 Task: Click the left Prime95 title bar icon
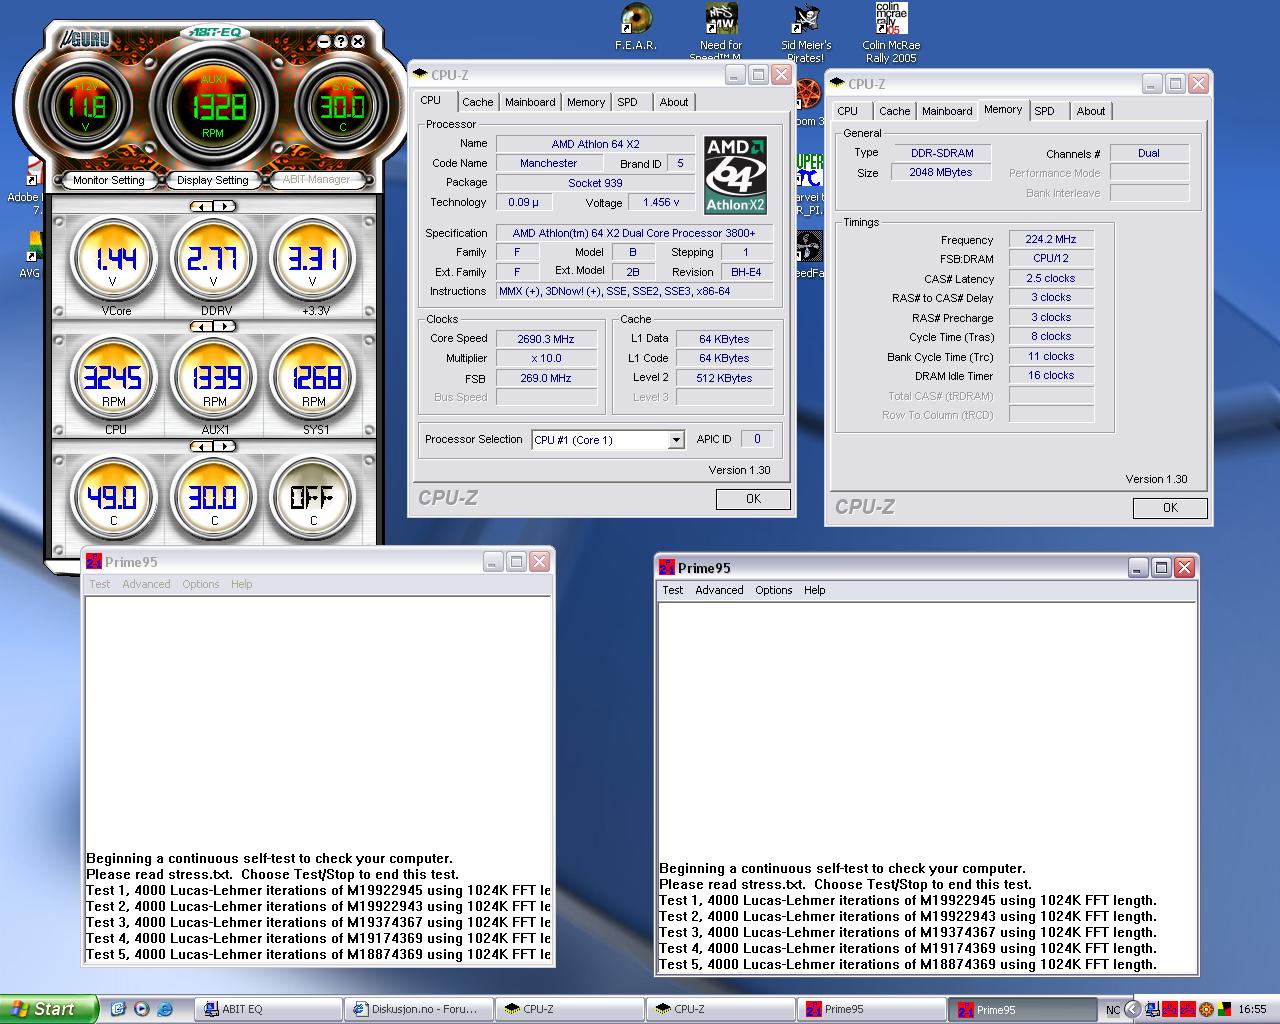pyautogui.click(x=94, y=562)
